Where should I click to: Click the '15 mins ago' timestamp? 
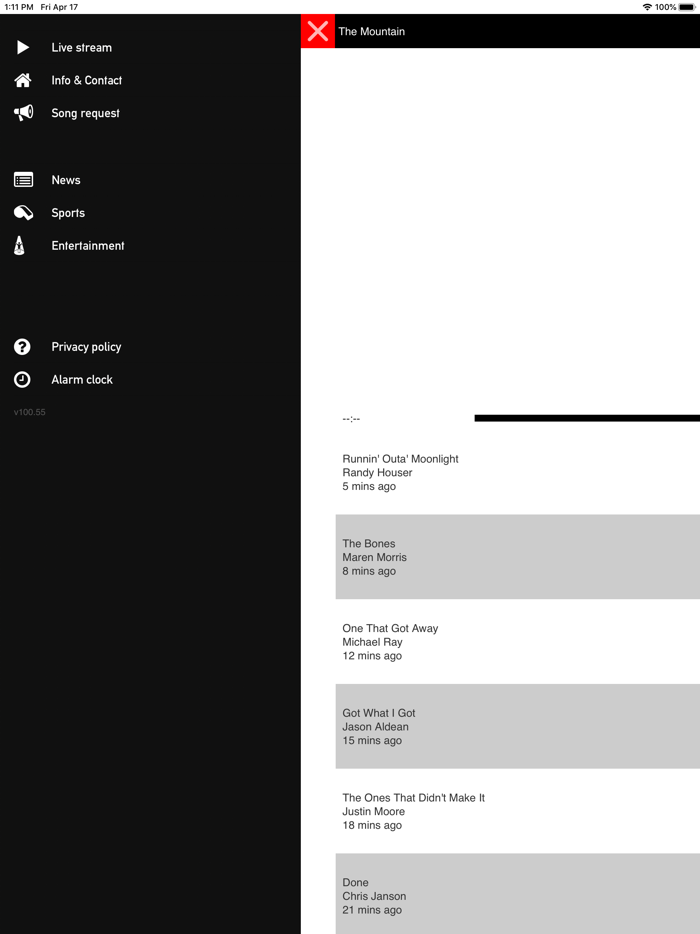(372, 740)
